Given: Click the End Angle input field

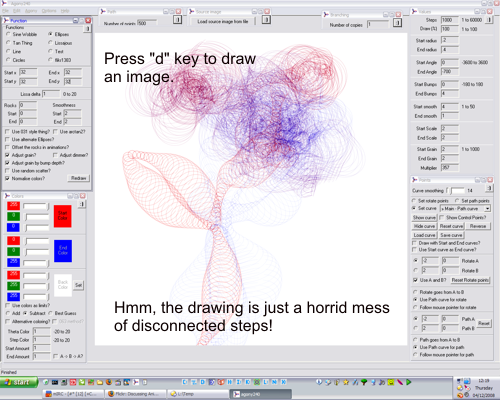Looking at the screenshot, I should click(x=450, y=72).
